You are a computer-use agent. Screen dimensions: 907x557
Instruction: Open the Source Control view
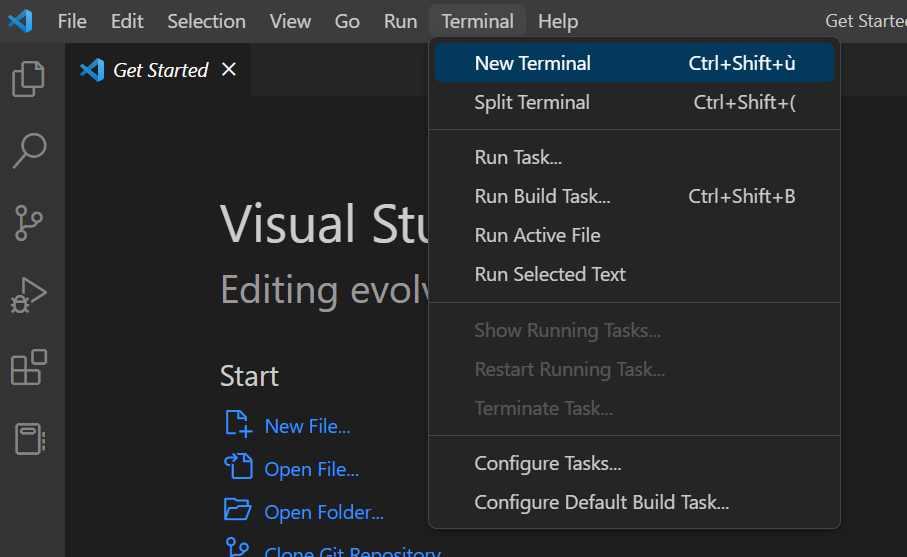pos(28,223)
